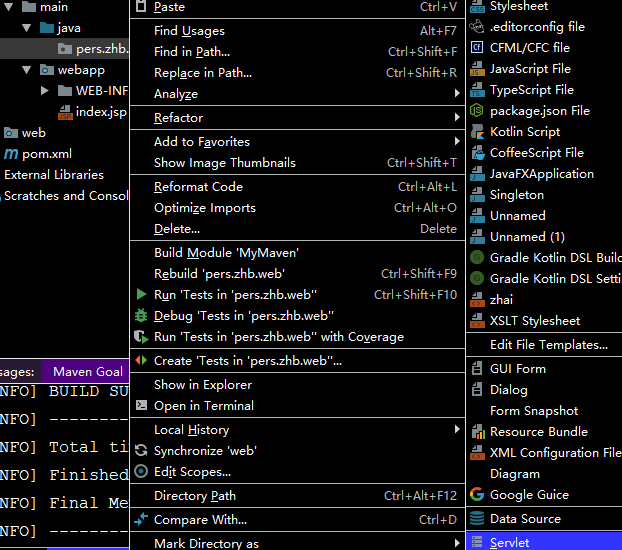Click the Singleton template icon
The width and height of the screenshot is (622, 550).
477,195
